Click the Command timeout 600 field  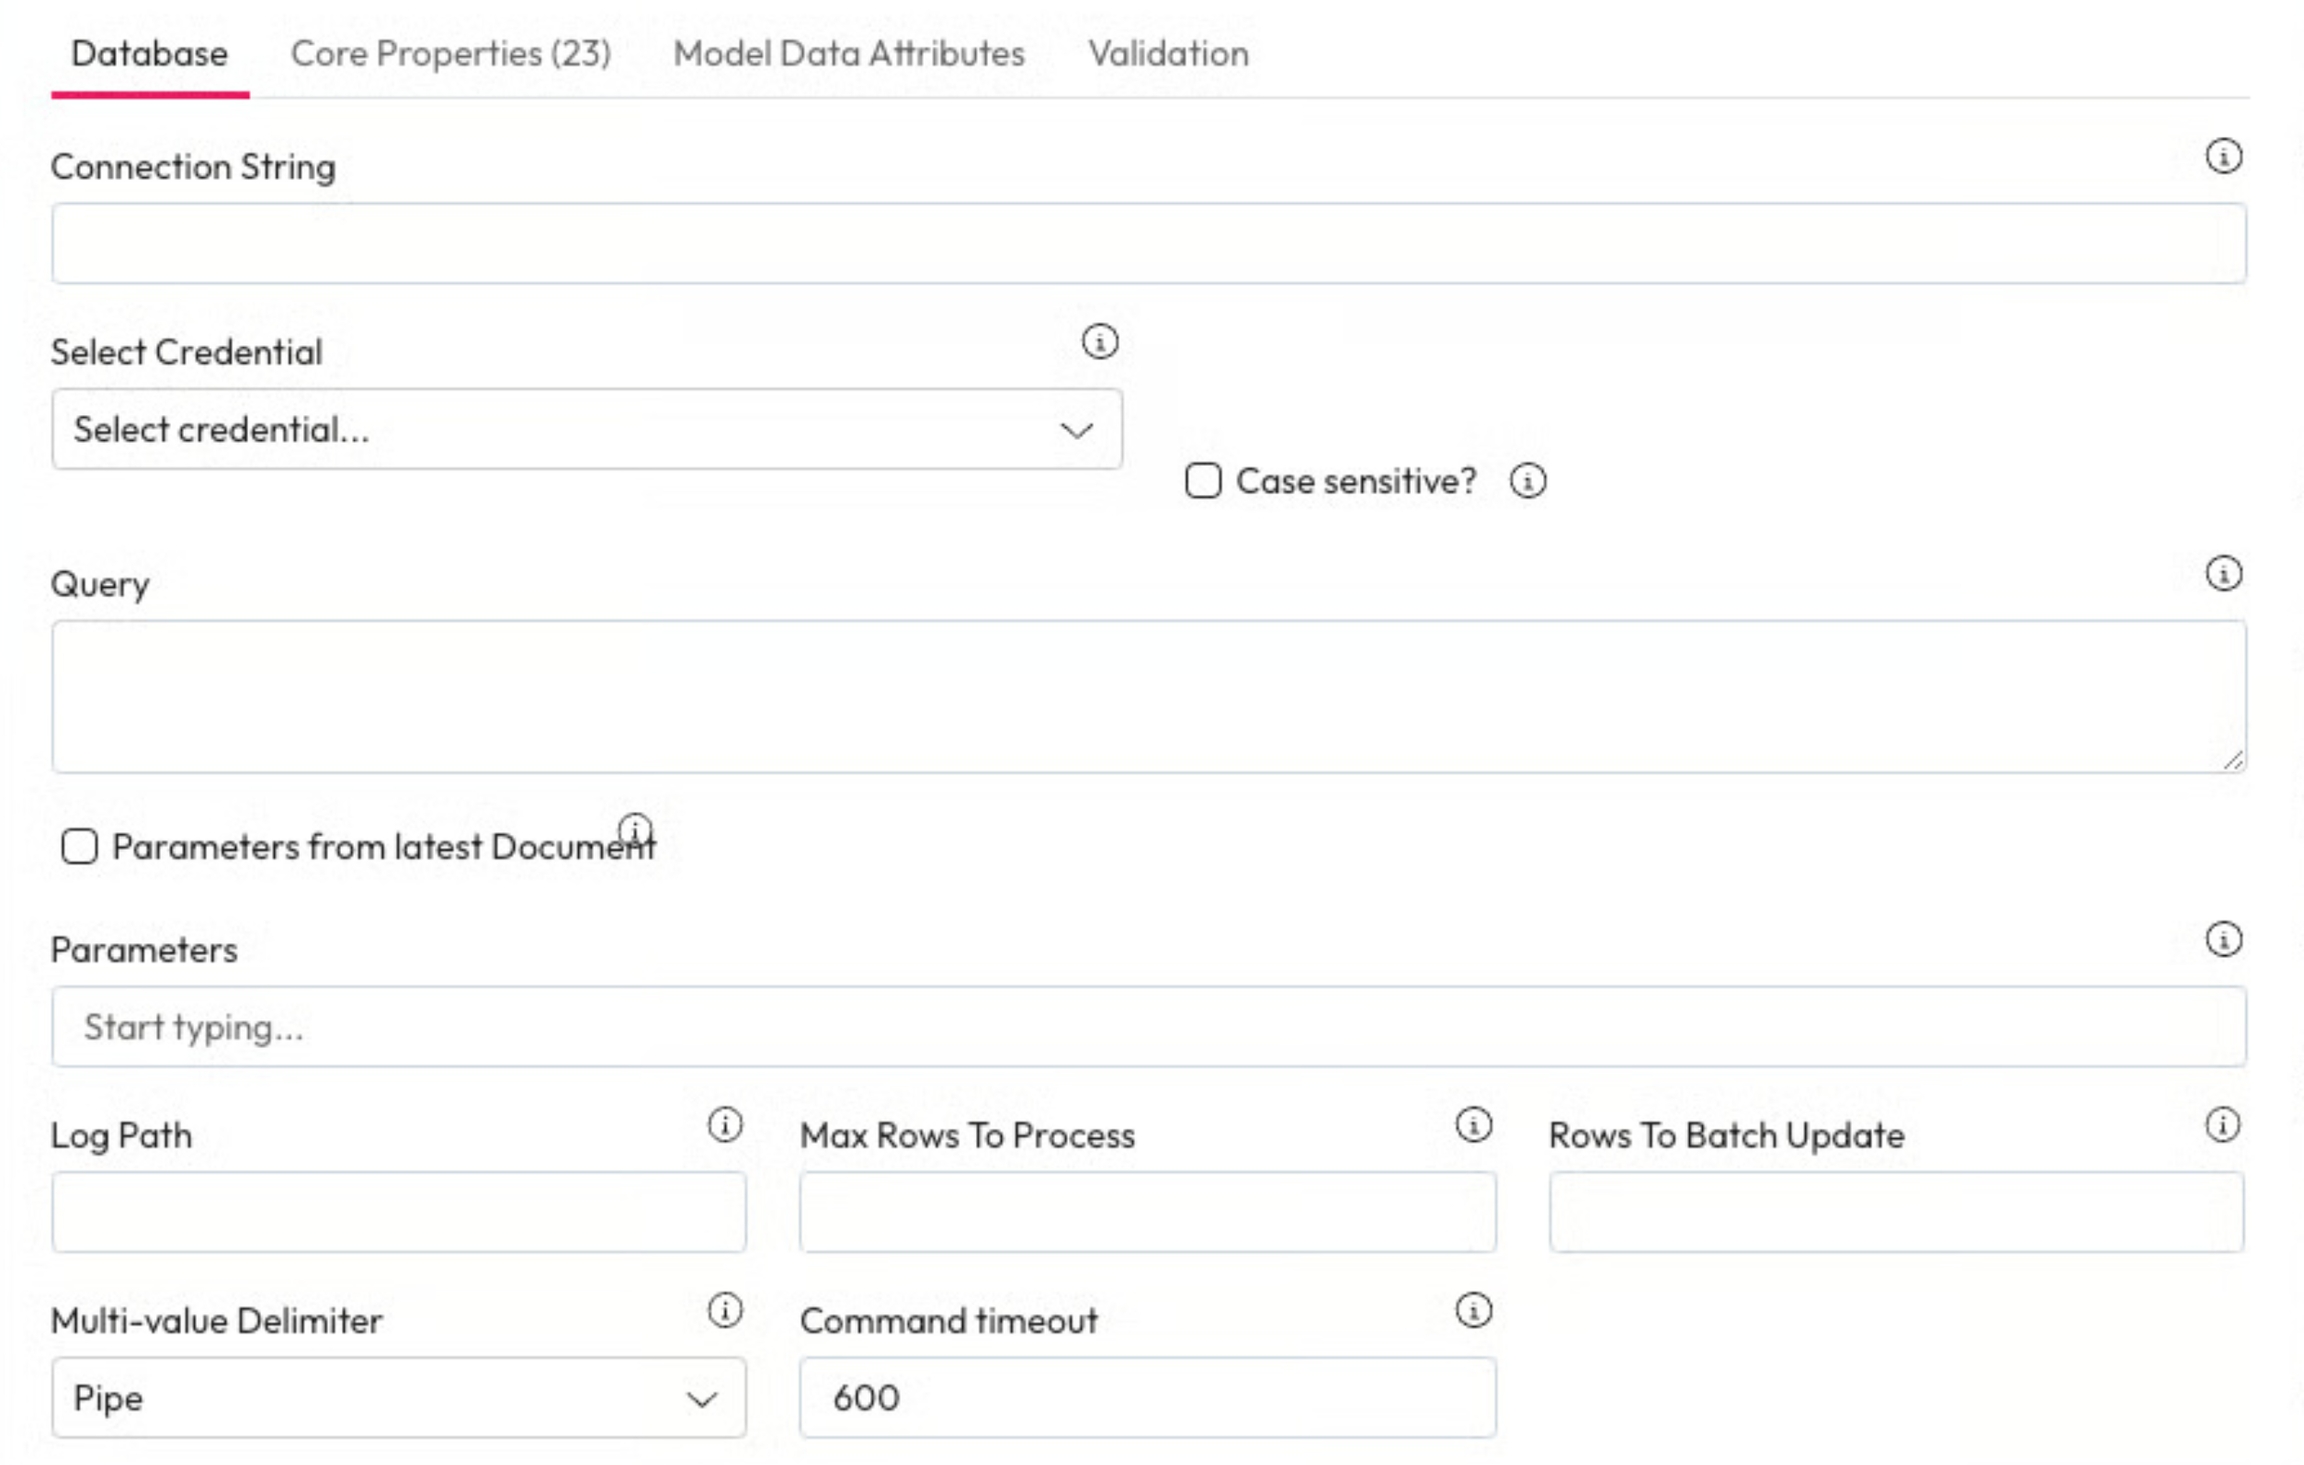tap(1147, 1397)
